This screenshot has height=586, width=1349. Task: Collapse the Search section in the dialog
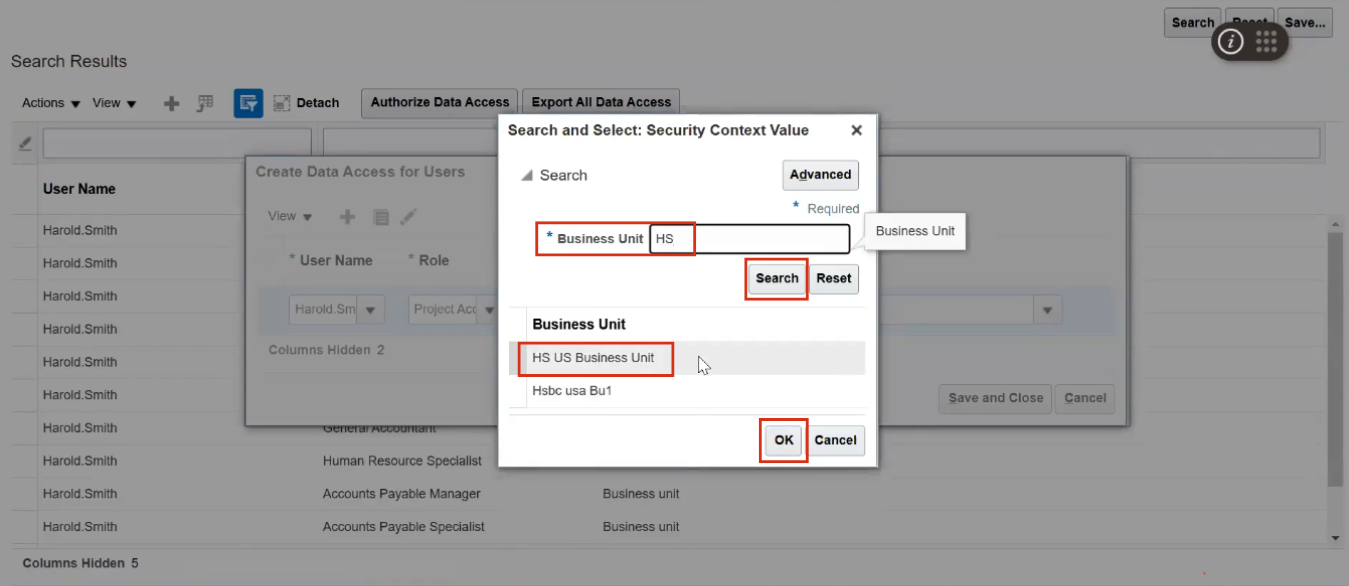click(x=527, y=175)
